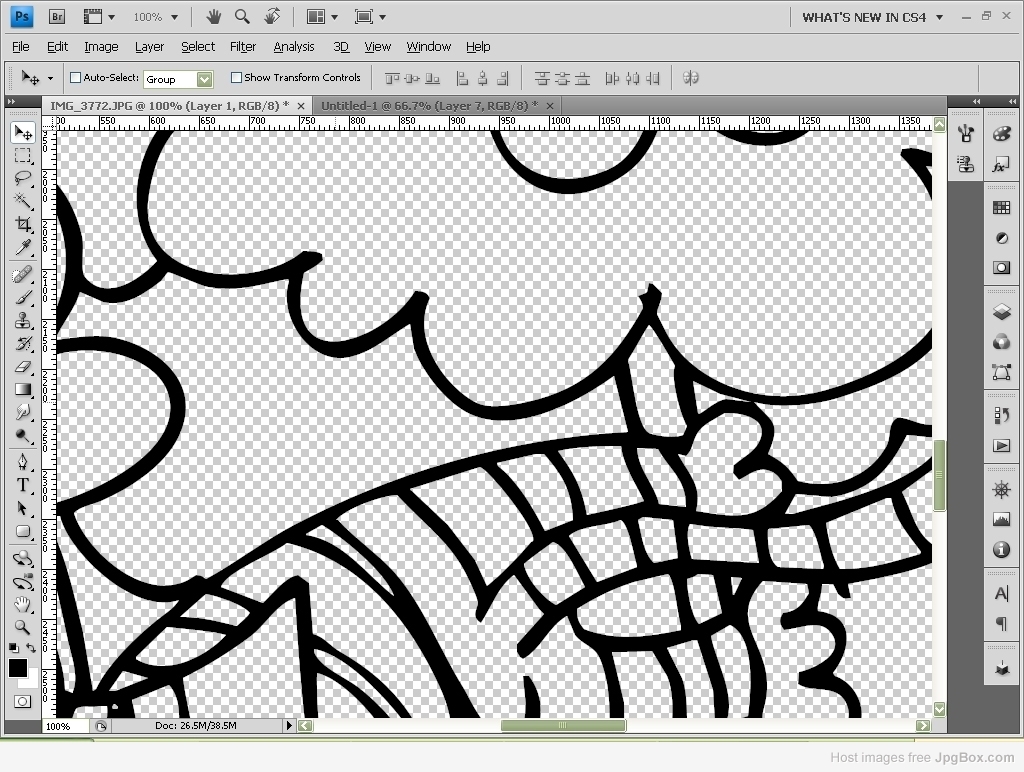This screenshot has height=772, width=1024.
Task: Click the horizontal scrollbar thumb
Action: [563, 726]
